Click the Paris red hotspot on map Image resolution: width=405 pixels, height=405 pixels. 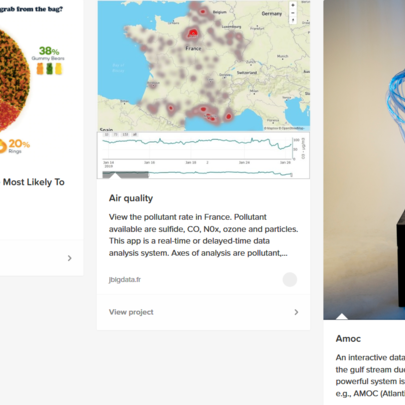pos(193,33)
